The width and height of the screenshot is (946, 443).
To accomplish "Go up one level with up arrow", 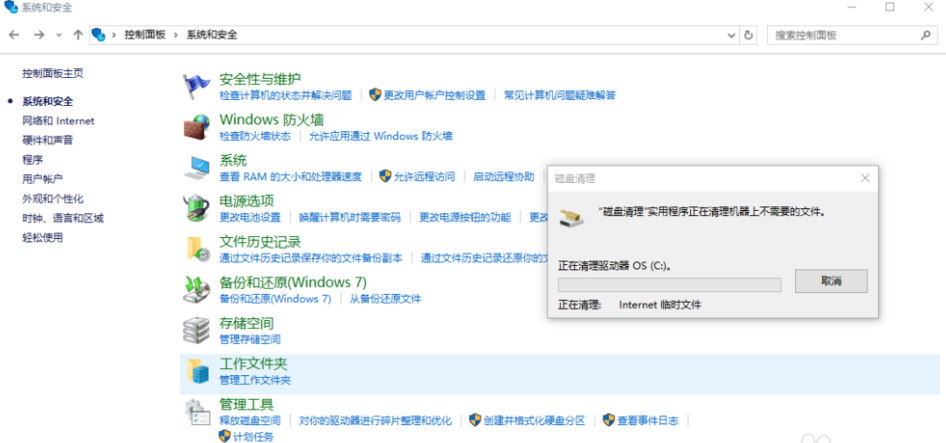I will [77, 35].
